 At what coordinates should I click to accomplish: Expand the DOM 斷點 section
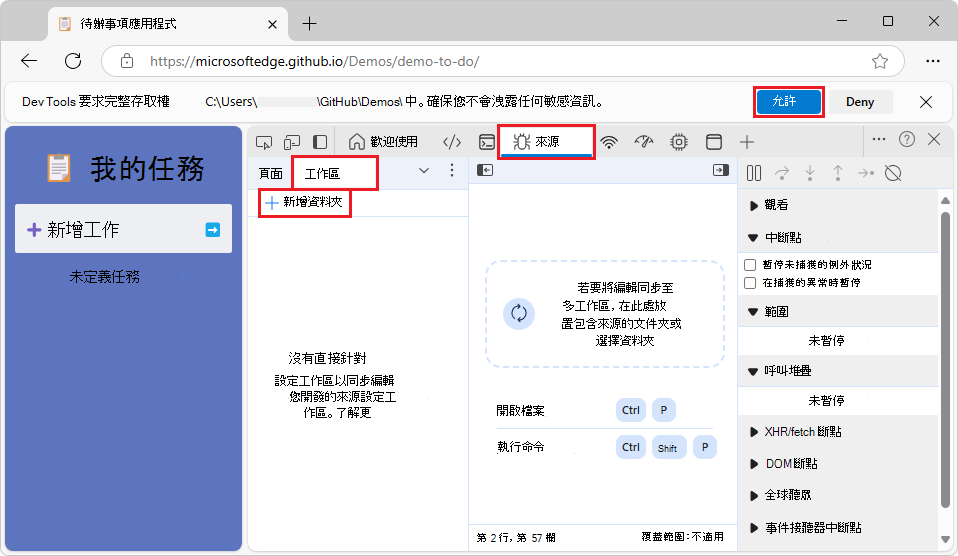(838, 464)
